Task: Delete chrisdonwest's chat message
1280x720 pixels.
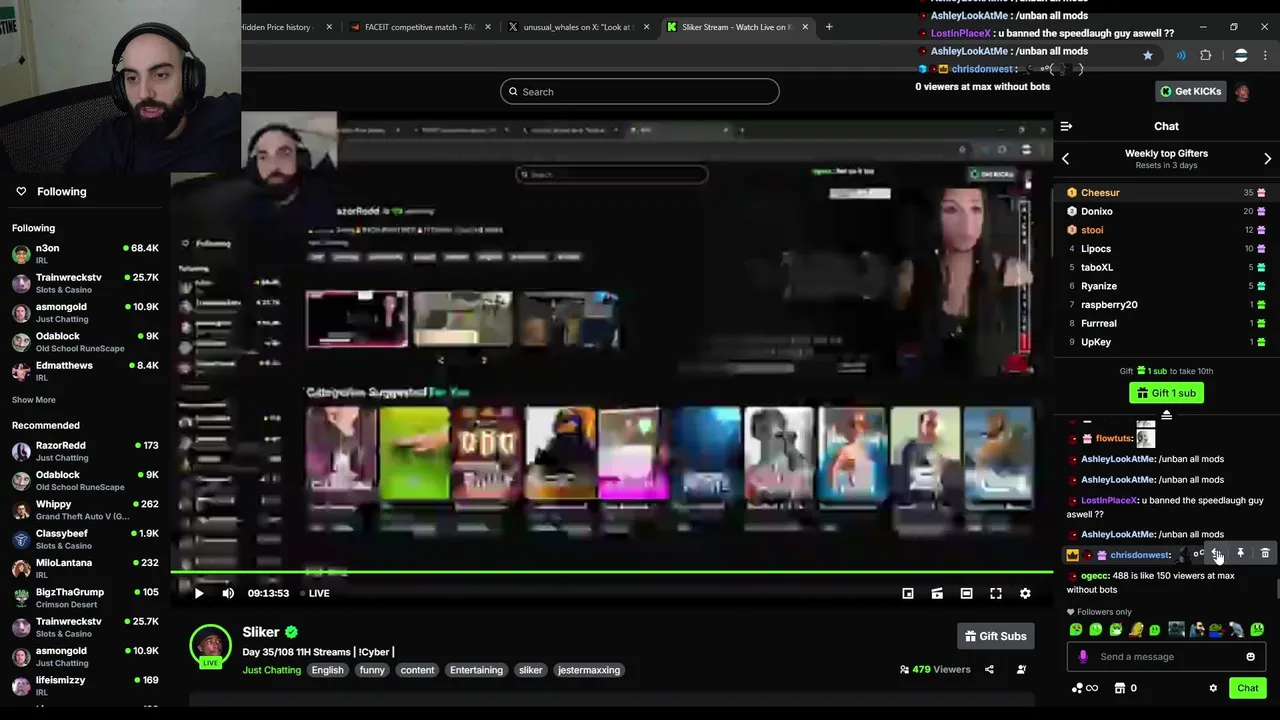Action: pos(1265,554)
